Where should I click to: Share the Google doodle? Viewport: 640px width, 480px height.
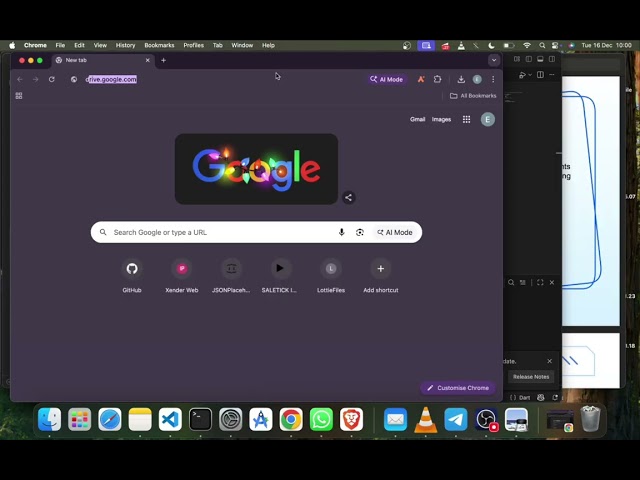pyautogui.click(x=348, y=198)
